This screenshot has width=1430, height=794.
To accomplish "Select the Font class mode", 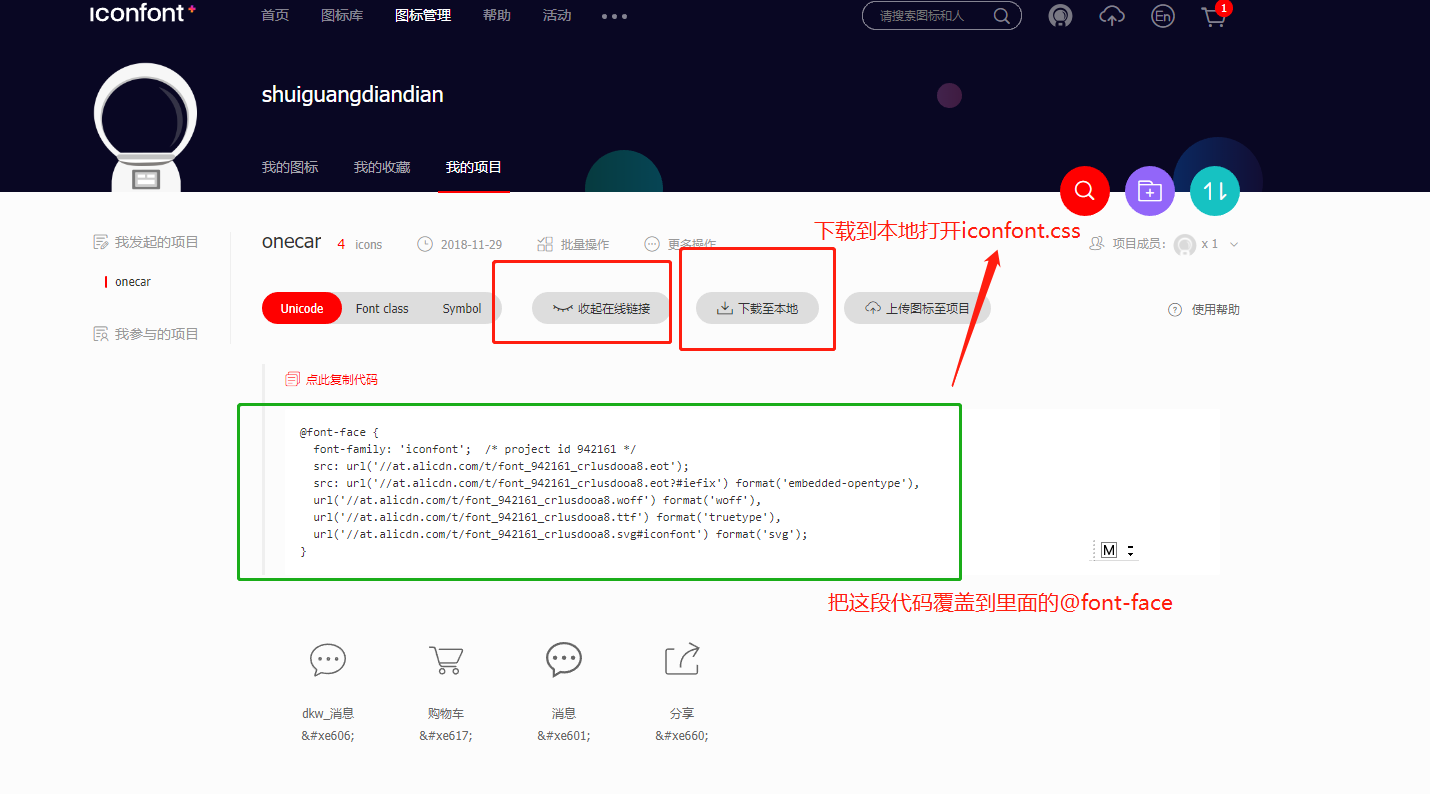I will click(382, 308).
